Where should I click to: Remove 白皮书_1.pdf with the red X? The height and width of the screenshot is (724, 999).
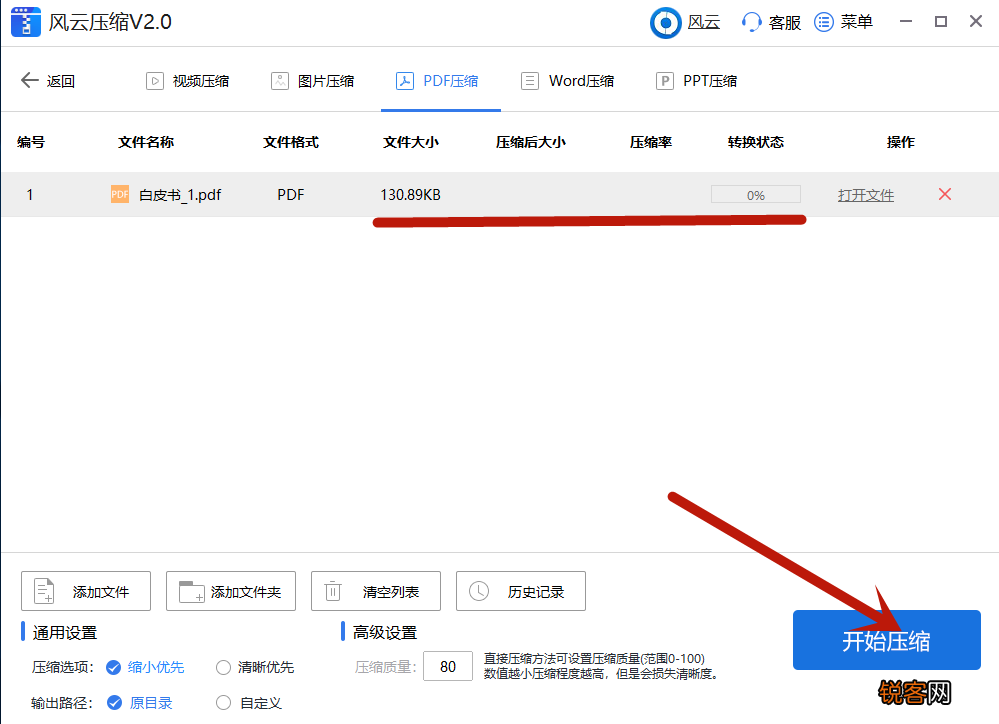pos(945,194)
